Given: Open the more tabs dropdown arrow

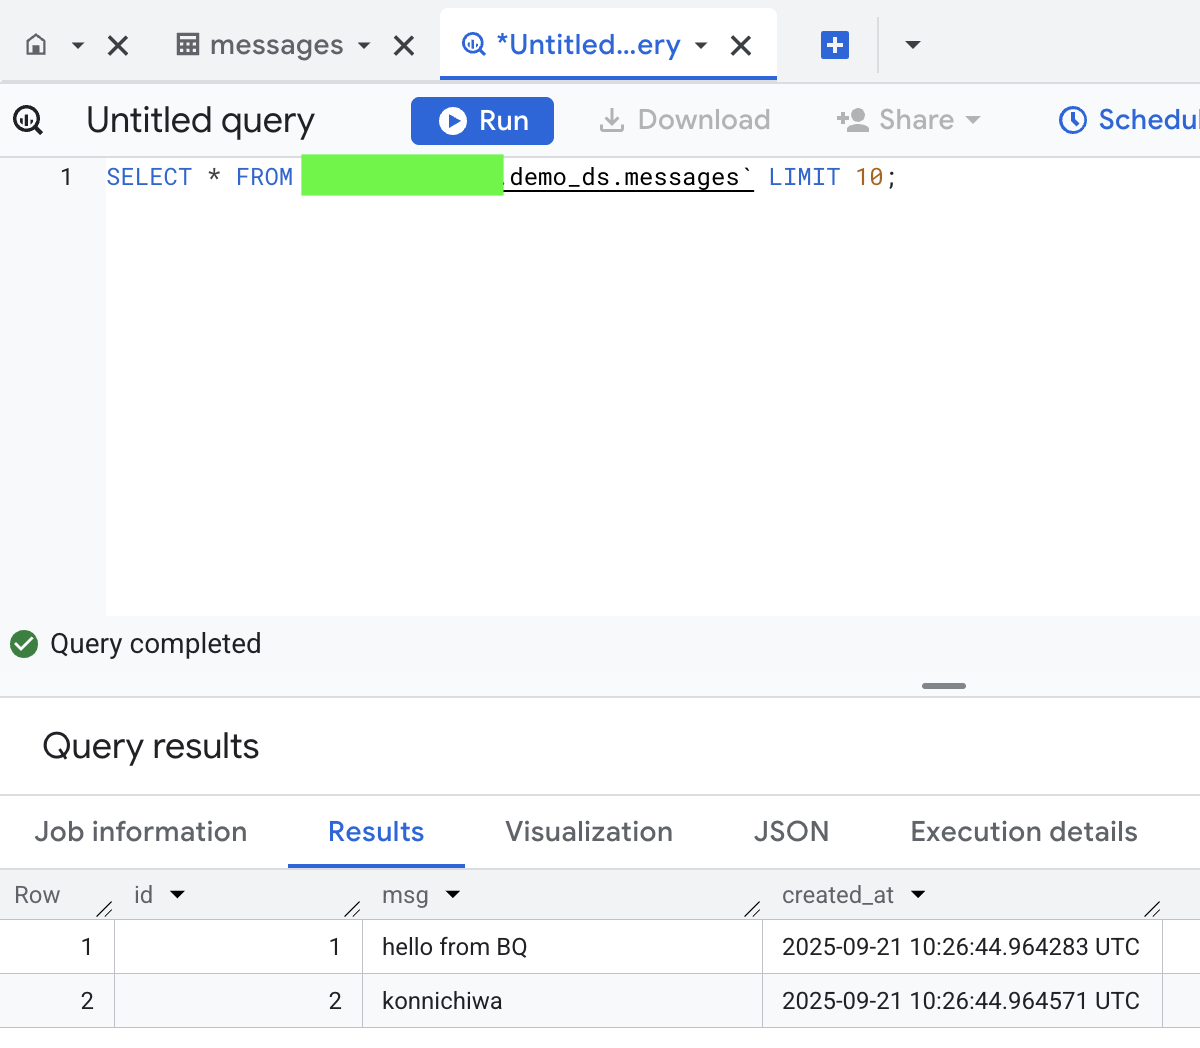Looking at the screenshot, I should (912, 45).
